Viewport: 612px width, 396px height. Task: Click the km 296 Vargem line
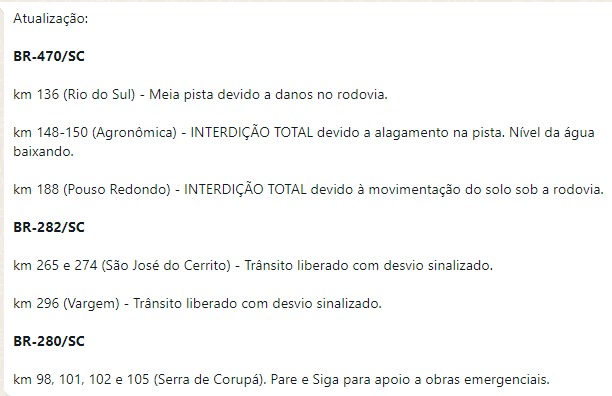(197, 304)
